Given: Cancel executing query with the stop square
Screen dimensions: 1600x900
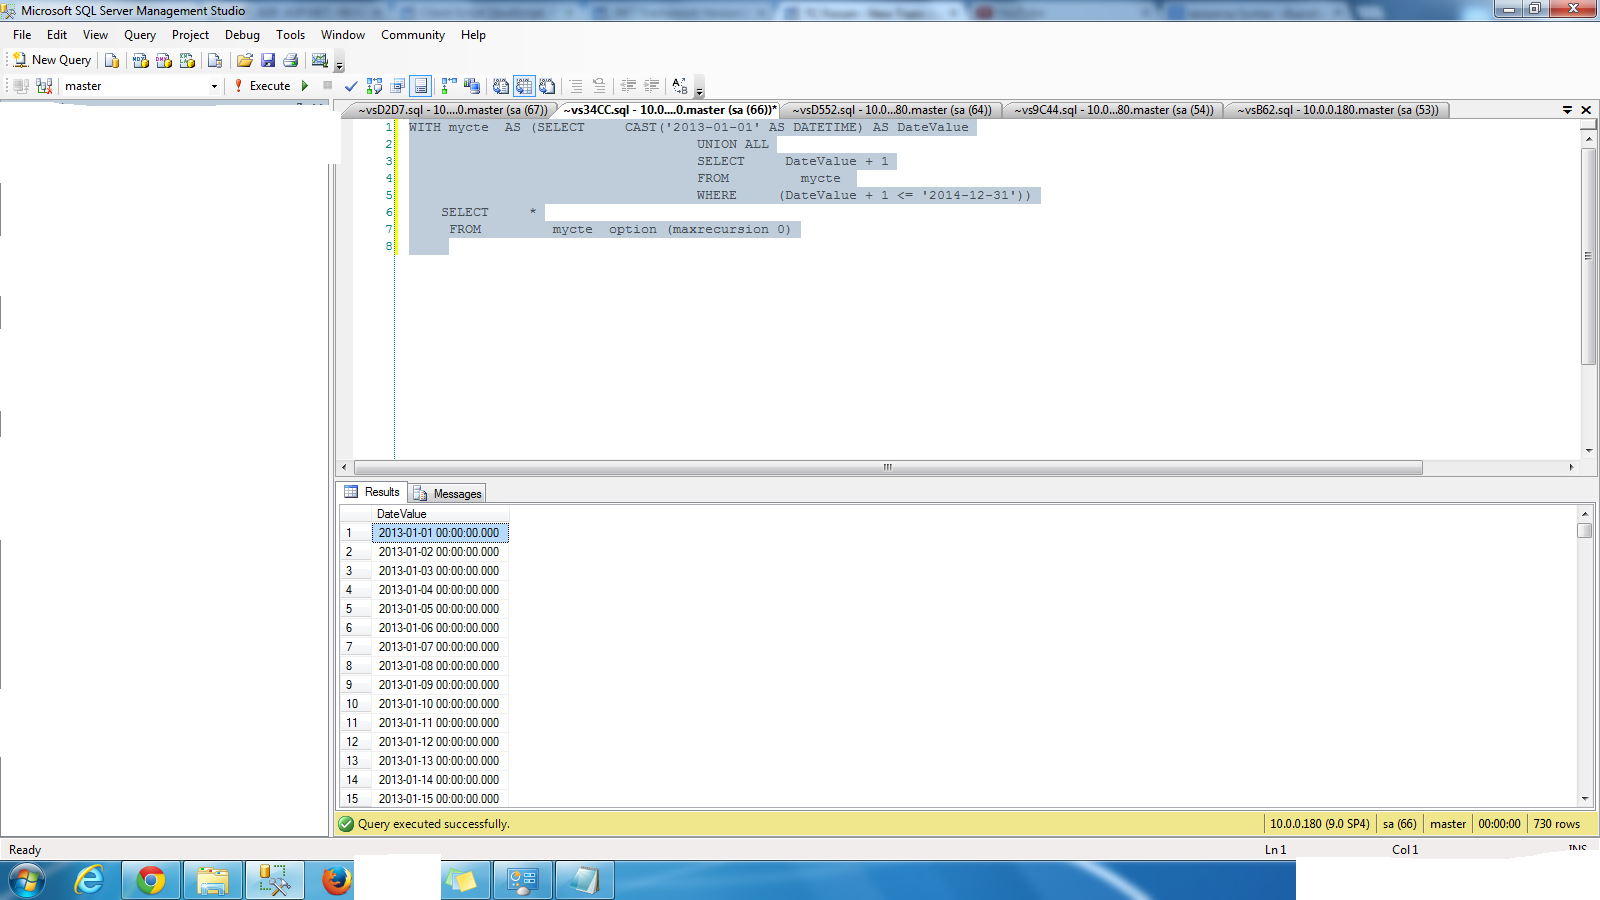Looking at the screenshot, I should [327, 85].
